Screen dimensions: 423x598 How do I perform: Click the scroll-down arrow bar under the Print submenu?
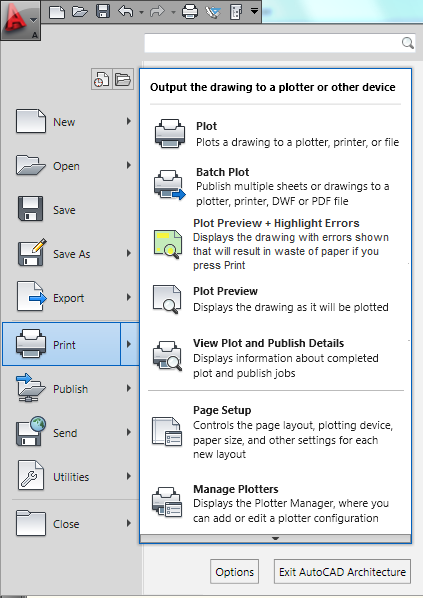[275, 539]
